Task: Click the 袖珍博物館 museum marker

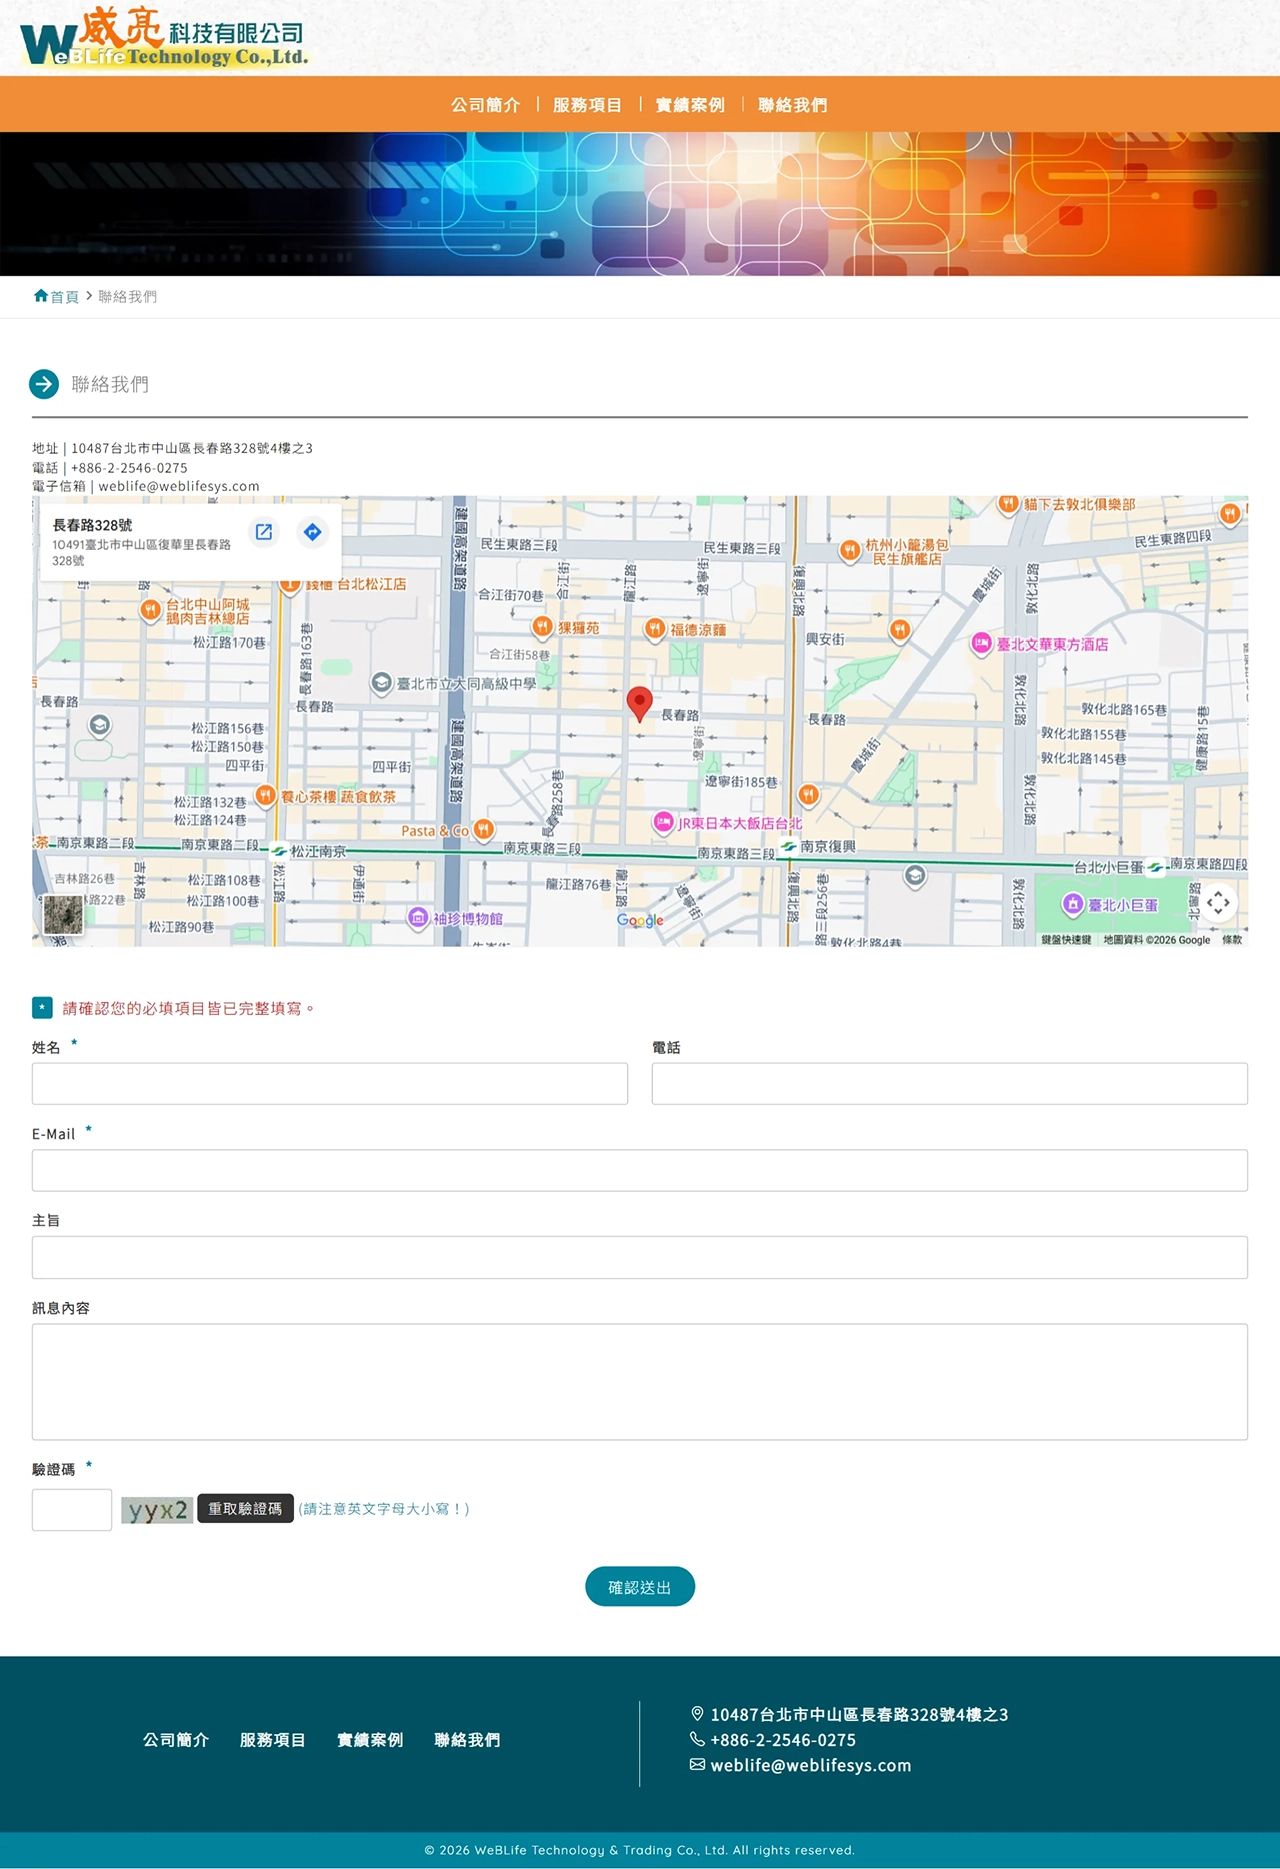Action: coord(418,917)
